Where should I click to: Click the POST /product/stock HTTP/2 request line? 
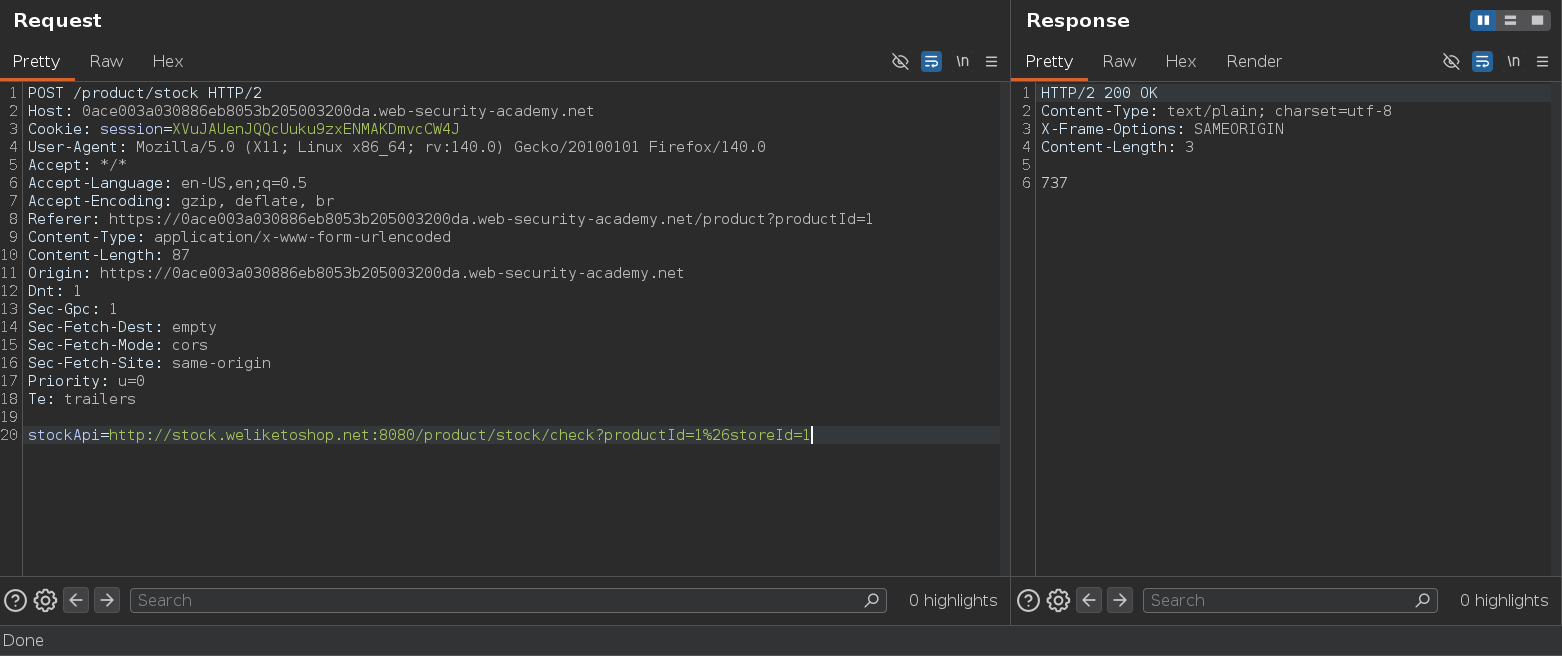pyautogui.click(x=145, y=93)
